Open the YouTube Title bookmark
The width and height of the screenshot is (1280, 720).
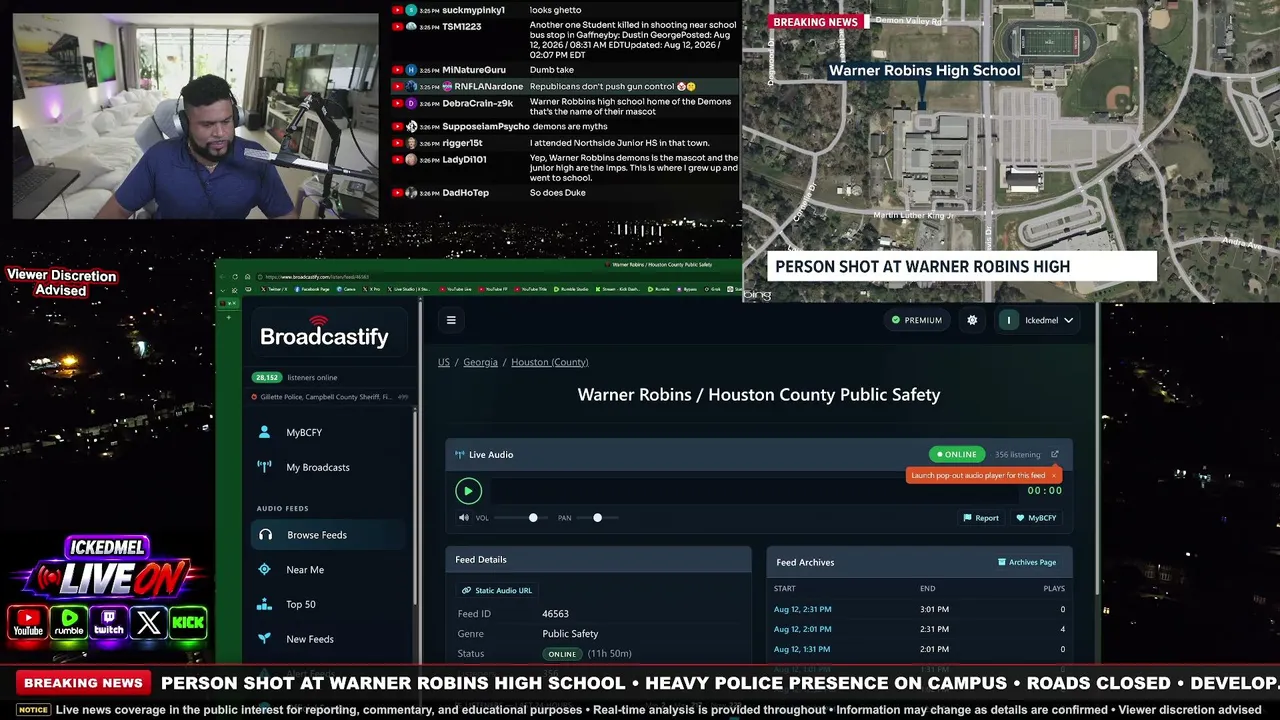pos(532,289)
